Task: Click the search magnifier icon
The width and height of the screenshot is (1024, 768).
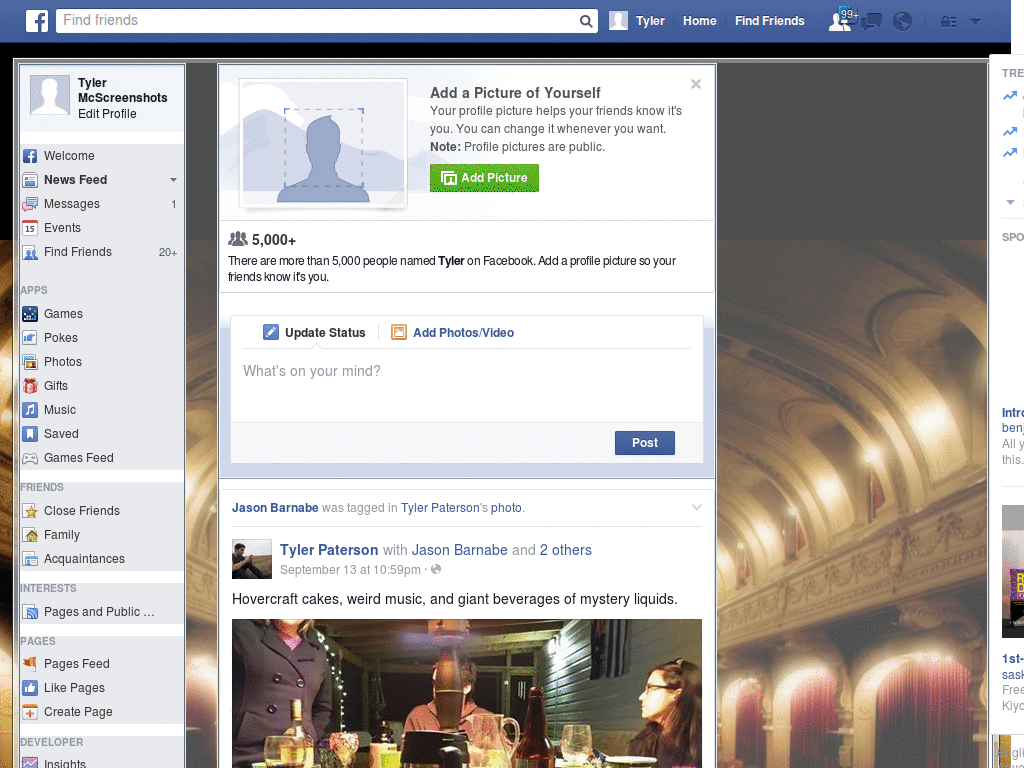Action: (586, 22)
